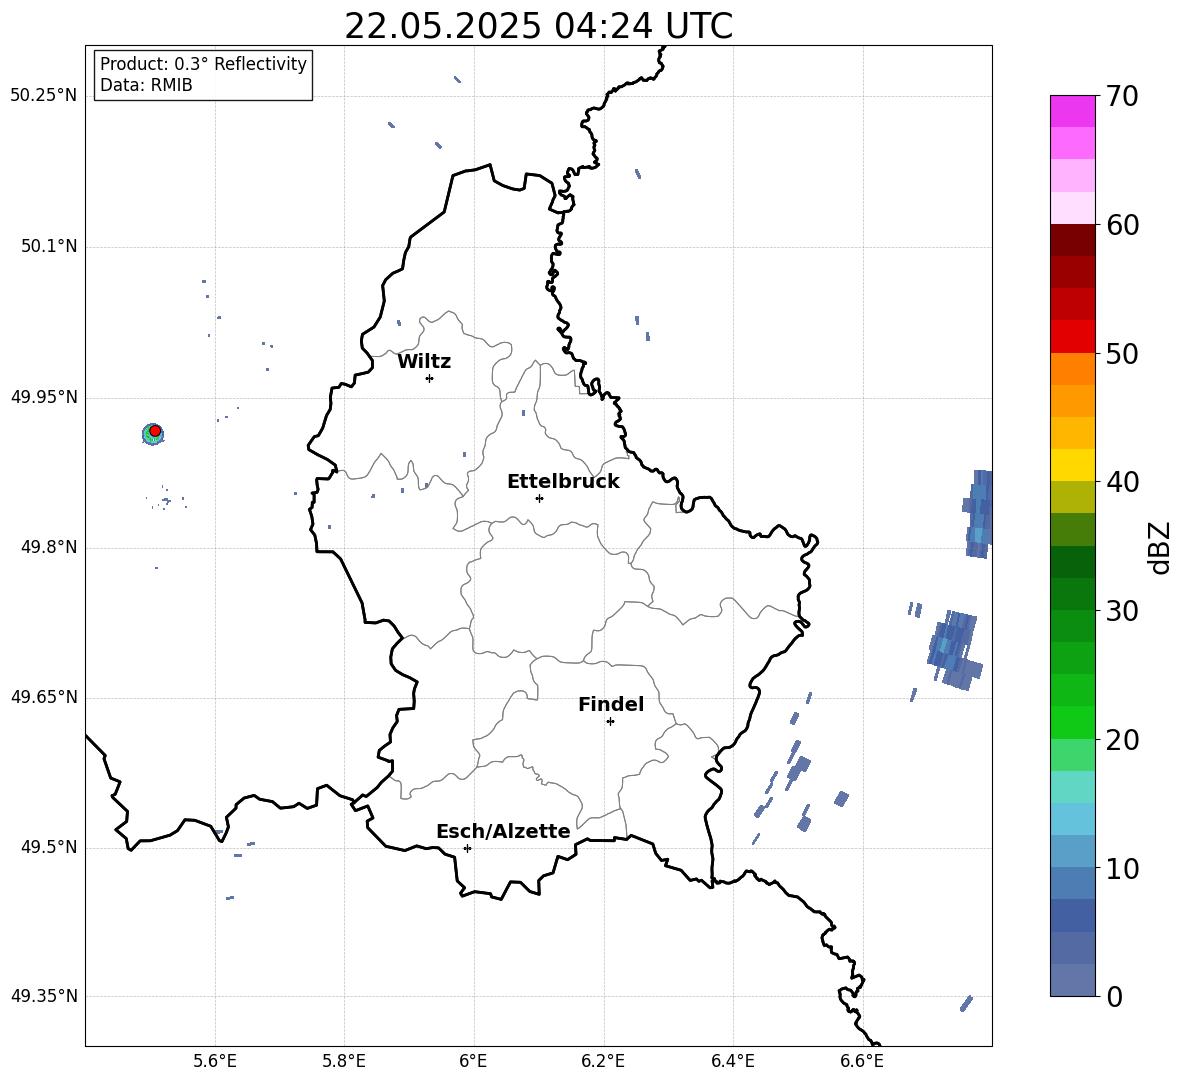This screenshot has height=1081, width=1184.
Task: Click the 49.8°N latitude label
Action: (x=49, y=547)
